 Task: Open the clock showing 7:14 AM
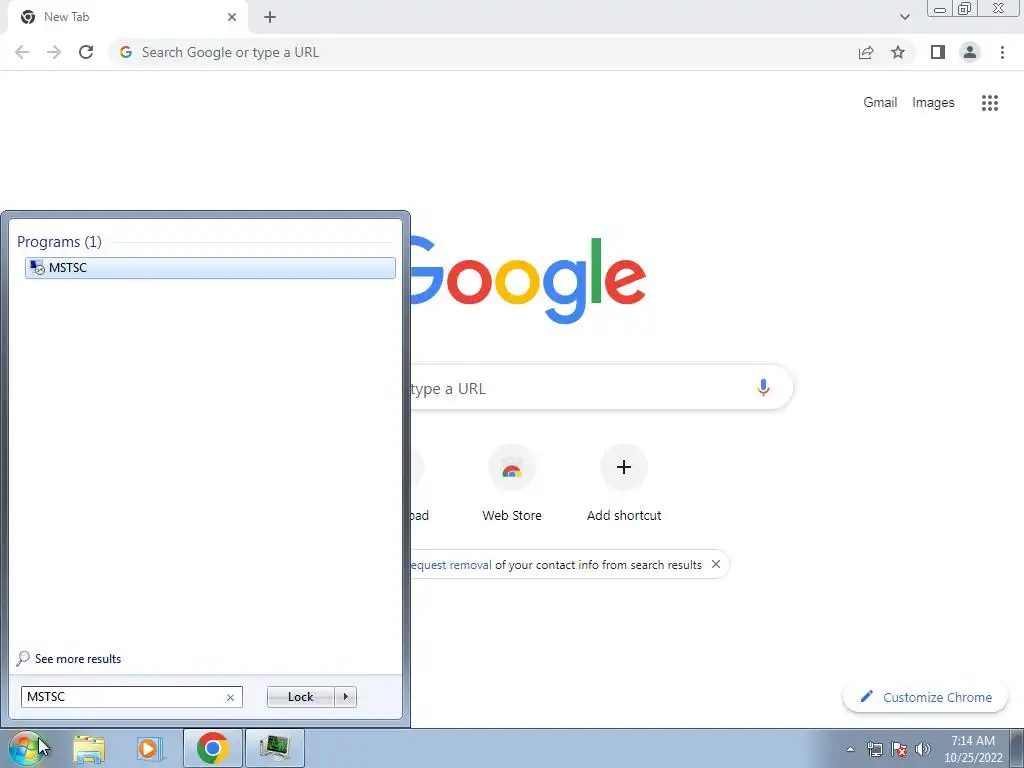pyautogui.click(x=972, y=749)
